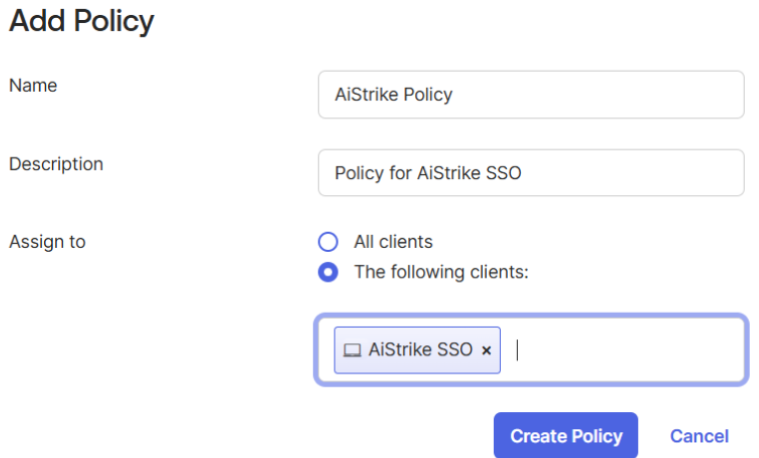Click empty area of clients selection box

[x=629, y=350]
